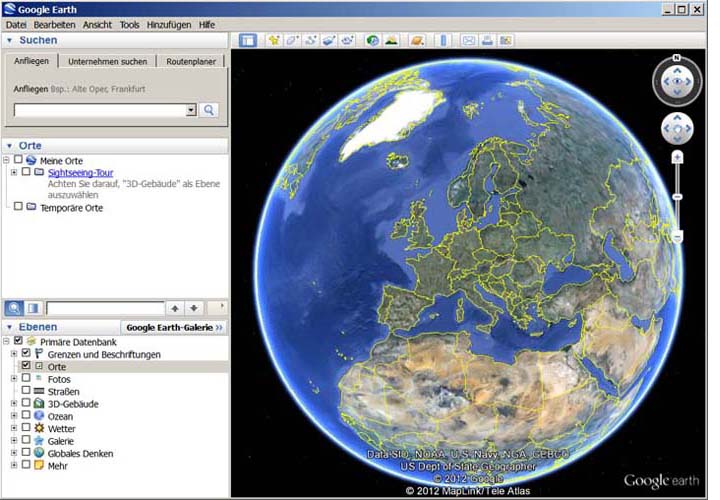The image size is (720, 500).
Task: Click look-right arrow on the eye joystick
Action: 688,82
